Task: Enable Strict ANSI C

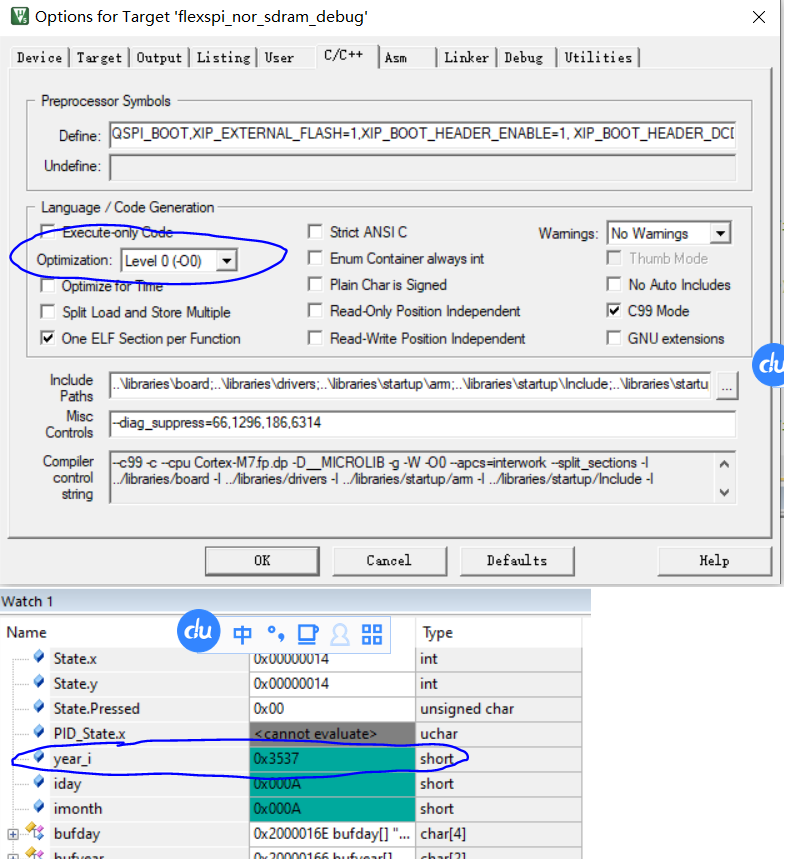Action: [315, 232]
